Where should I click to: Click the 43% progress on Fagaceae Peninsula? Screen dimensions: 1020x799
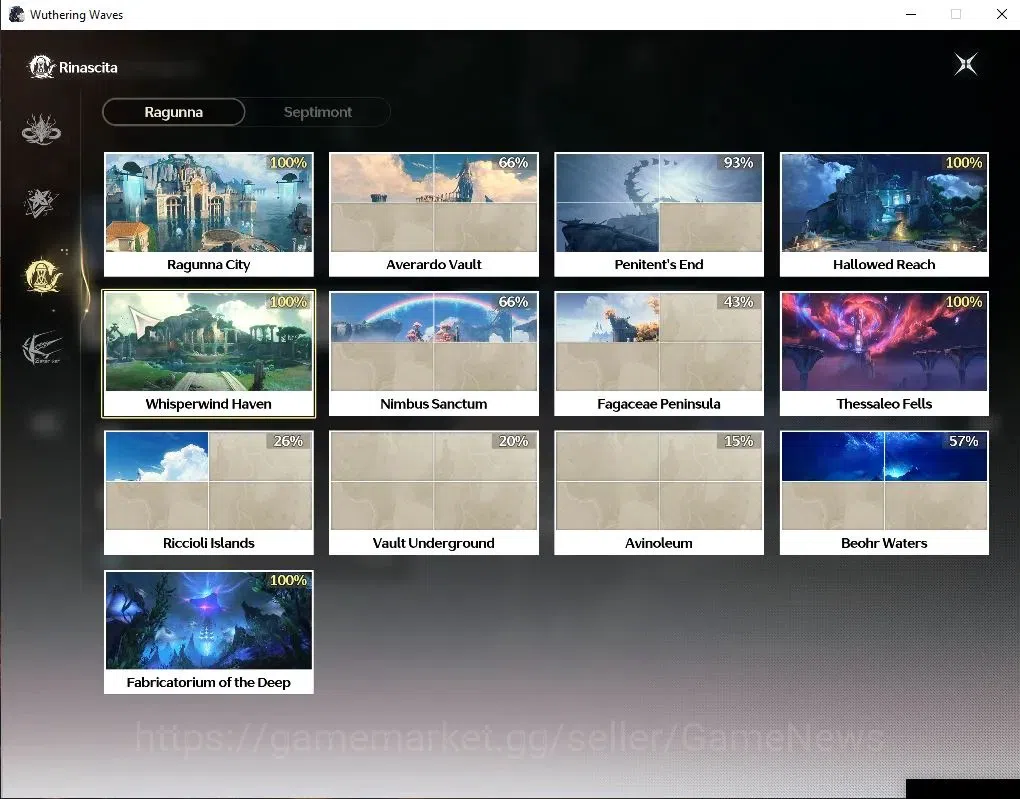[738, 302]
